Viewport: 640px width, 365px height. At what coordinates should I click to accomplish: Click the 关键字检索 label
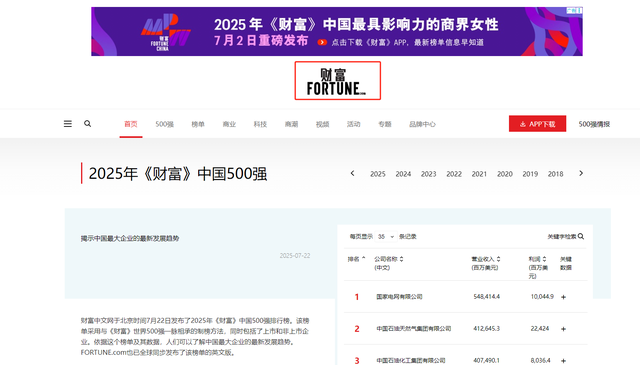pos(562,236)
